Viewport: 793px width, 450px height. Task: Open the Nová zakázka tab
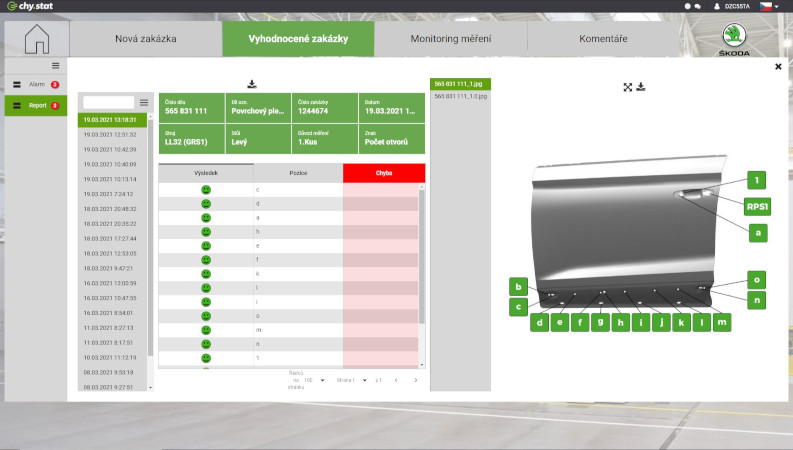pyautogui.click(x=146, y=39)
